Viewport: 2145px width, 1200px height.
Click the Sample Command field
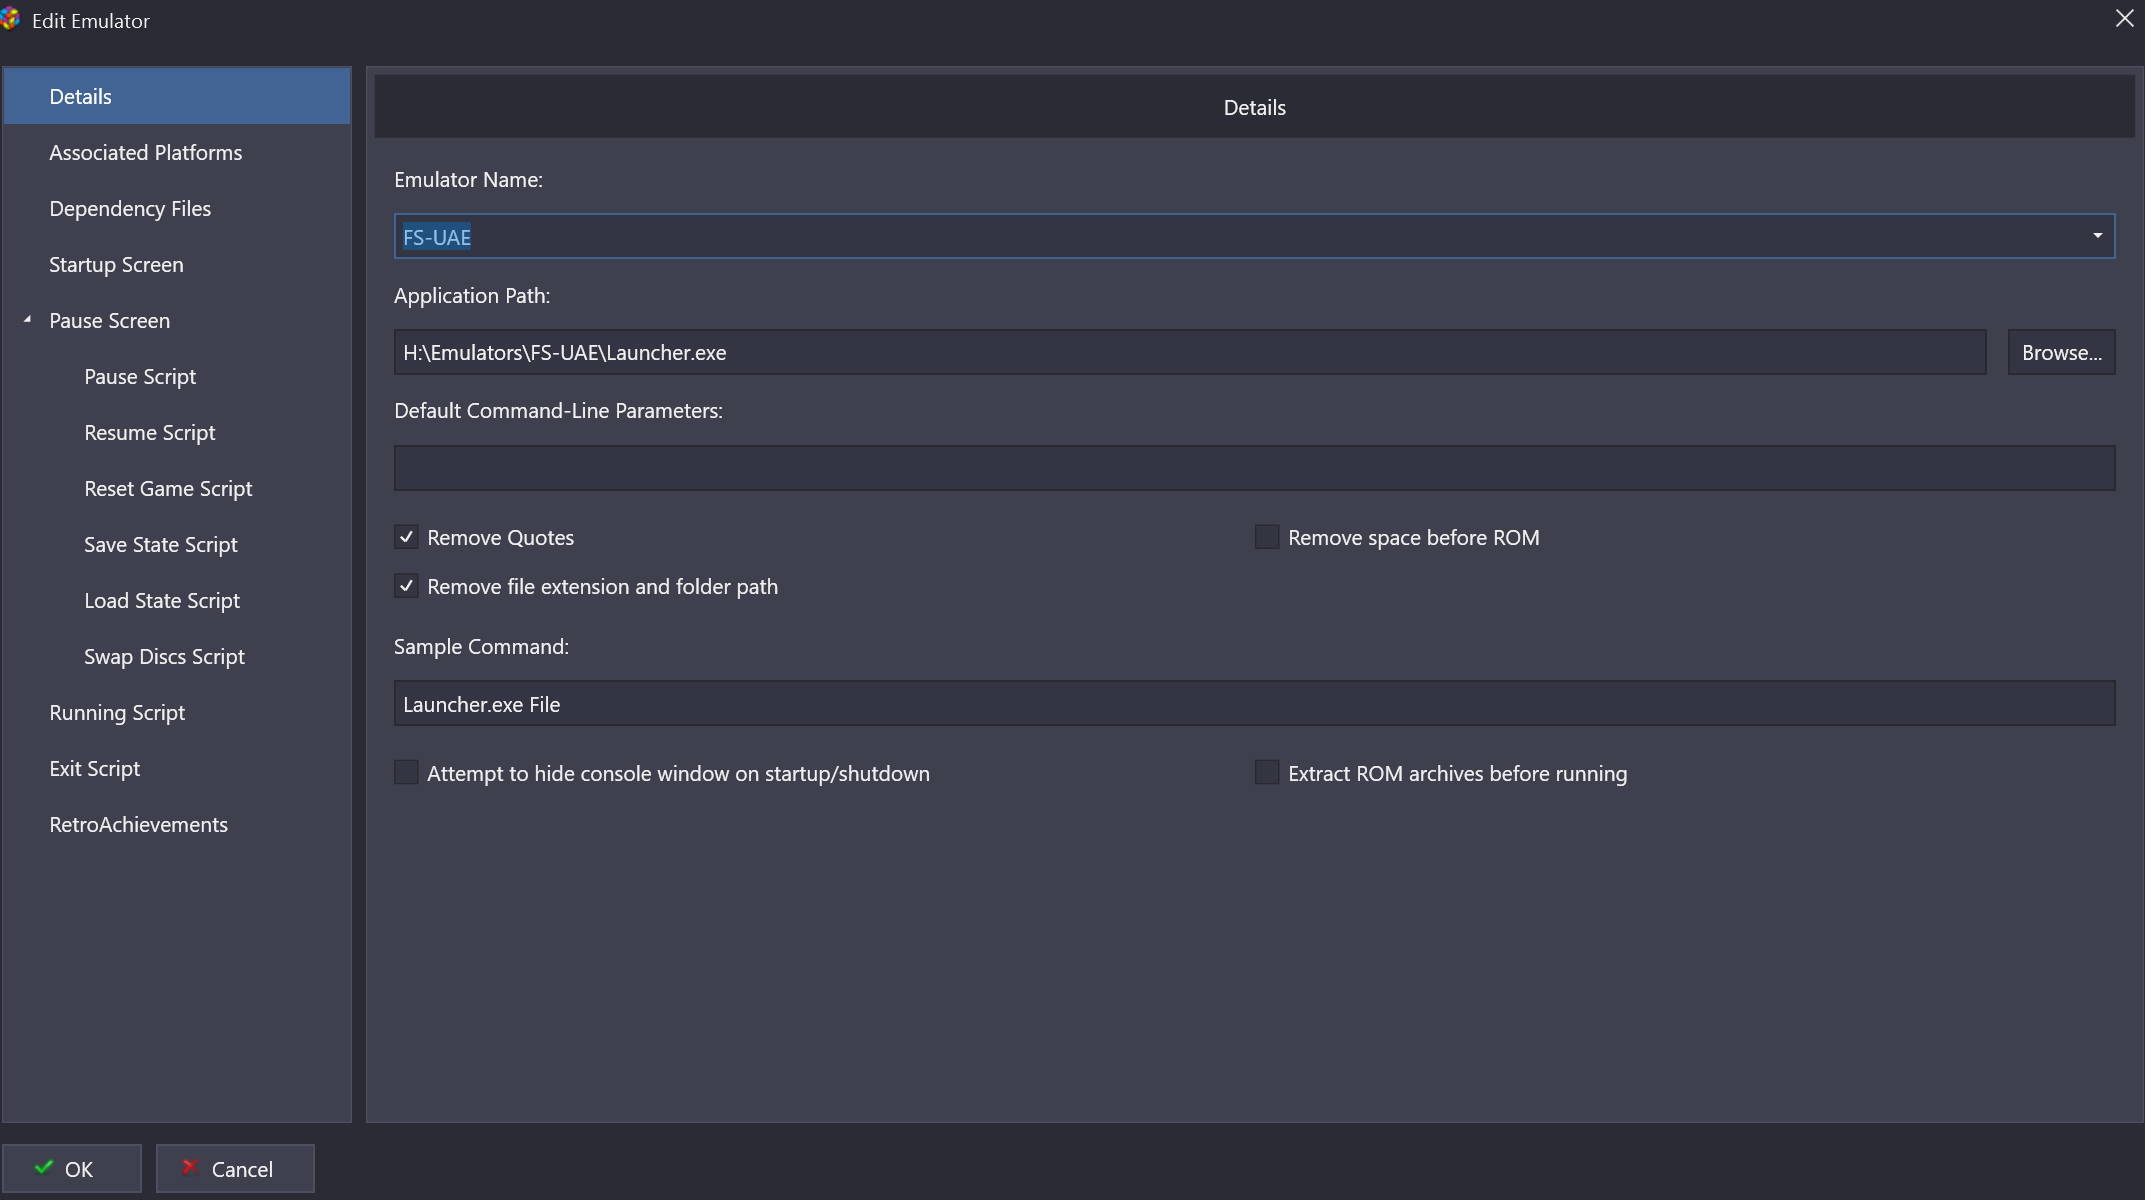(1254, 704)
